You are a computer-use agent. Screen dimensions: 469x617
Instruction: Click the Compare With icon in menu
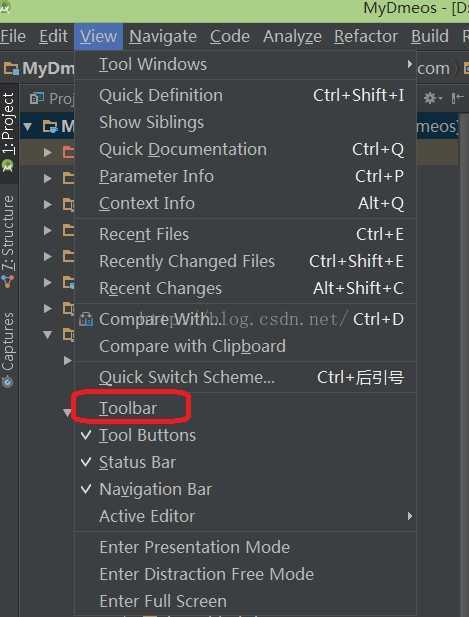click(86, 320)
